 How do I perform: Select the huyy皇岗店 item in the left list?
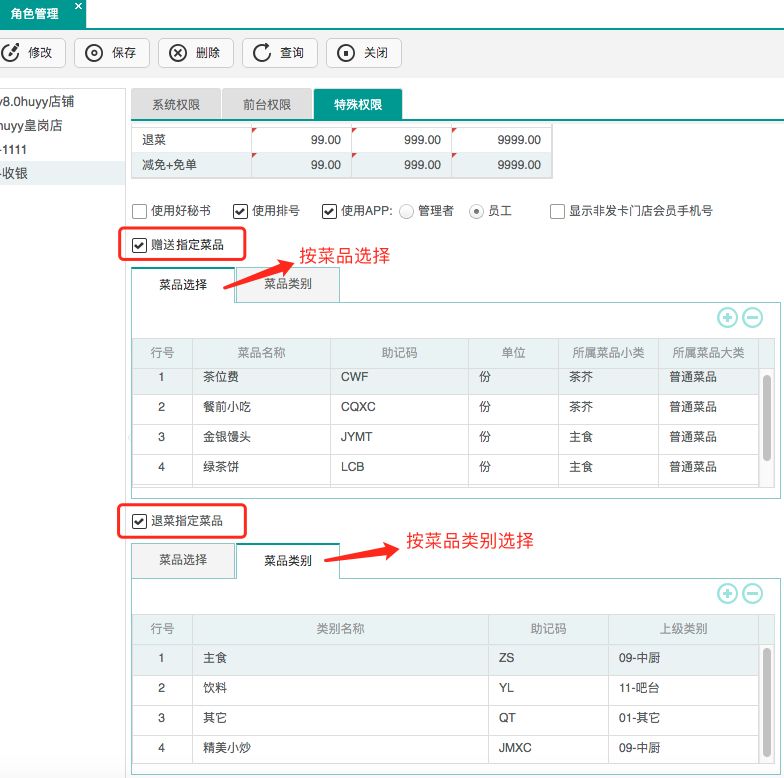click(62, 126)
